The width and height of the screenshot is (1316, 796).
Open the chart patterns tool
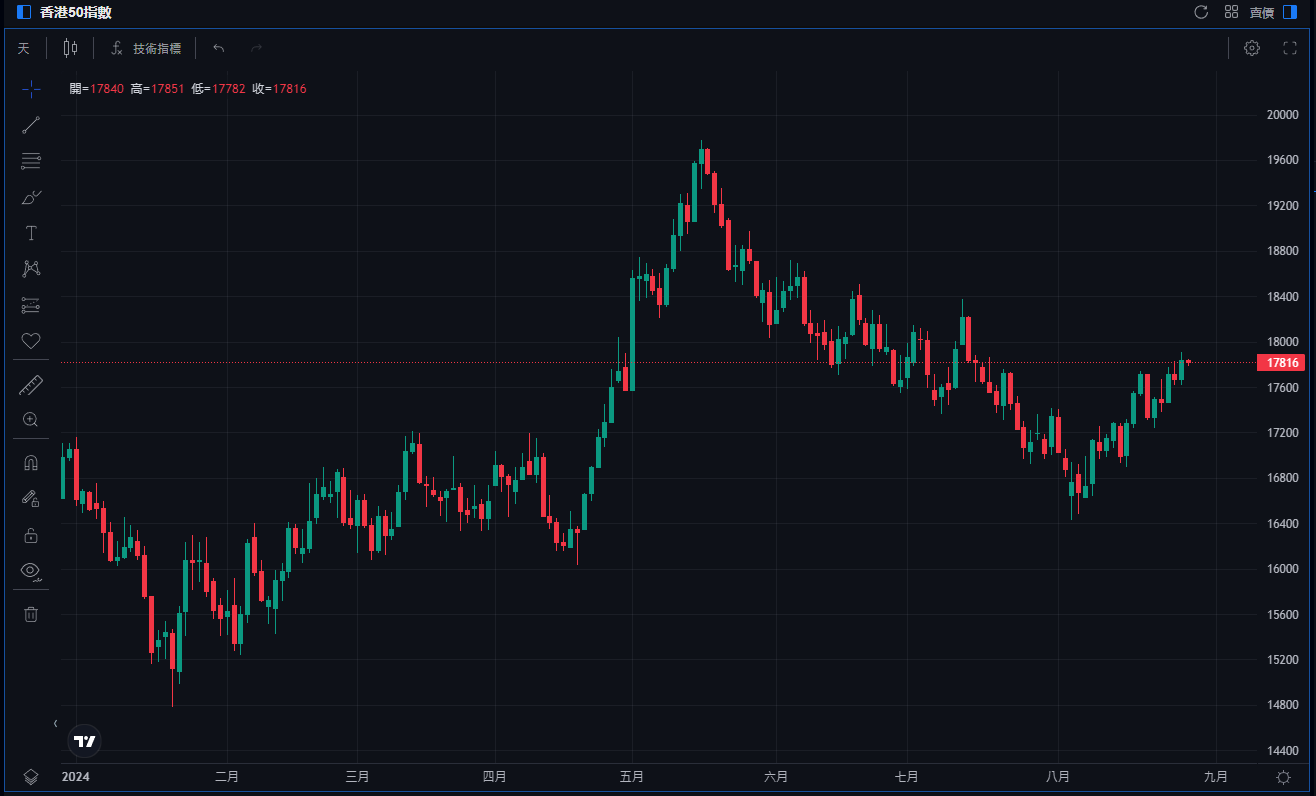tap(31, 269)
